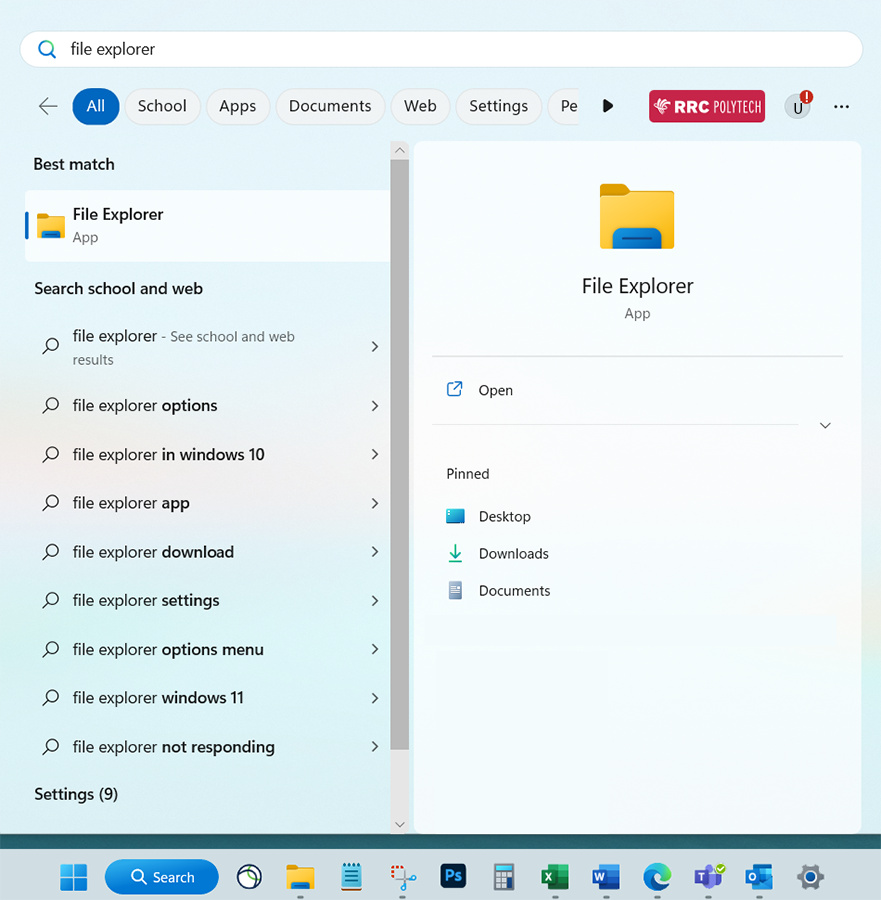Show more filter tabs with play arrow
This screenshot has width=881, height=900.
pyautogui.click(x=608, y=106)
